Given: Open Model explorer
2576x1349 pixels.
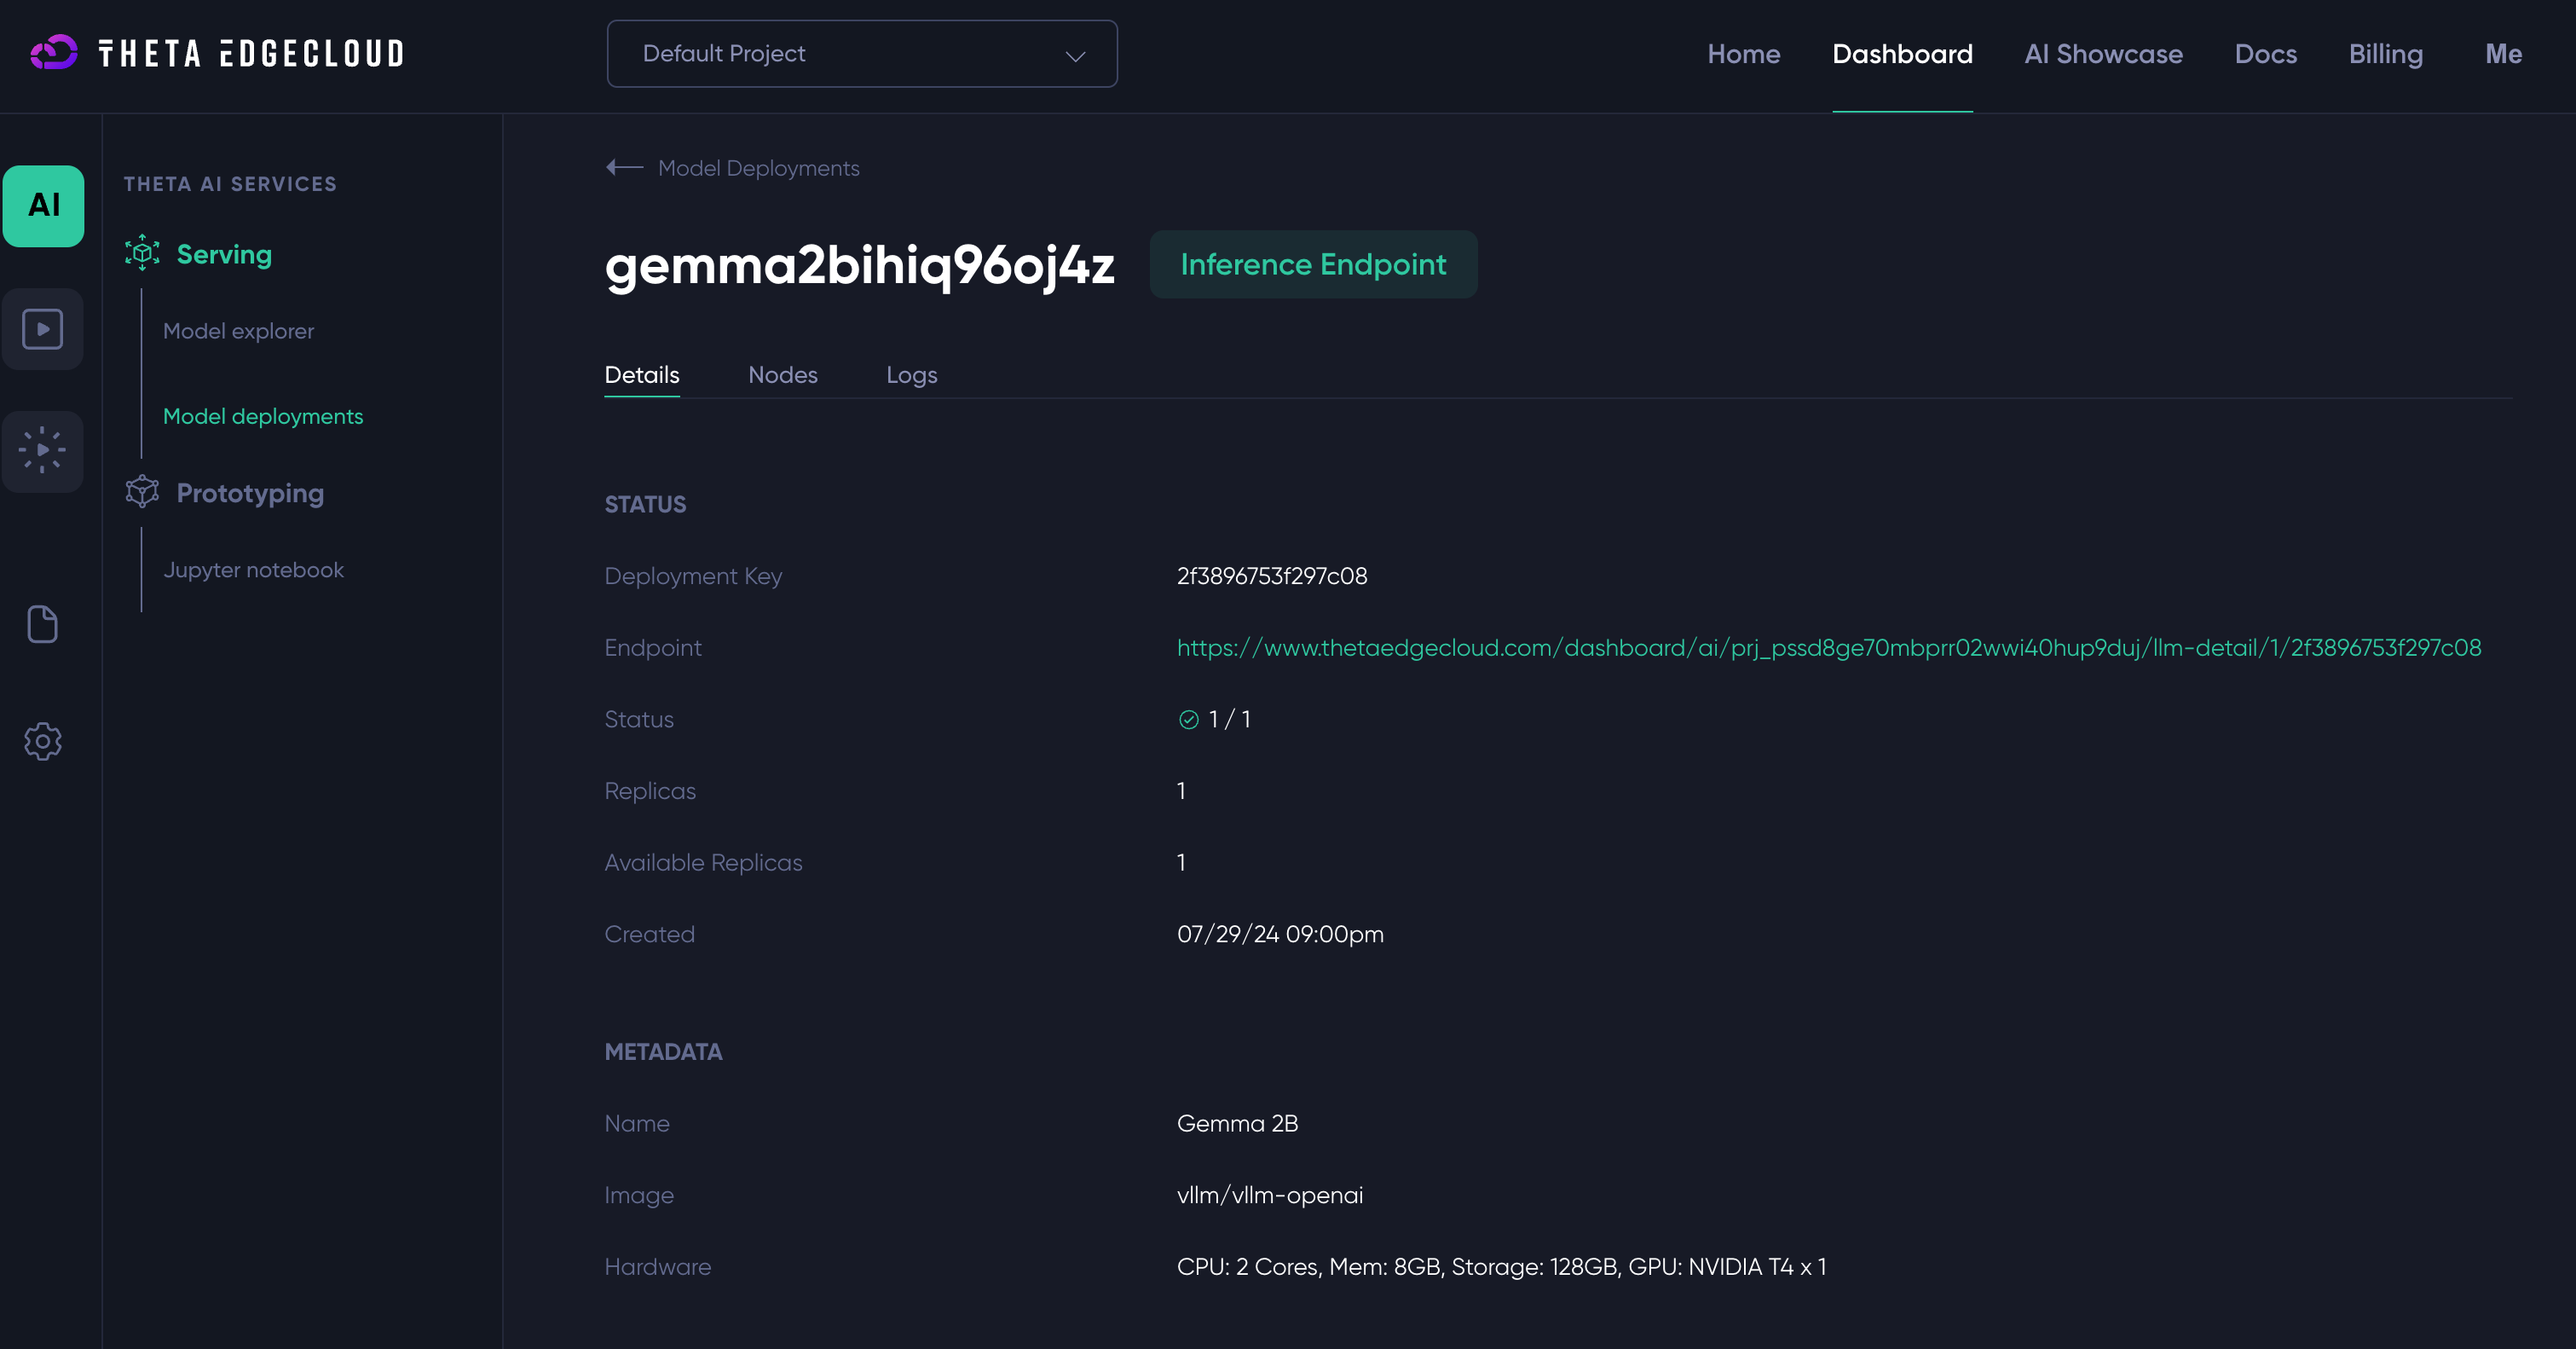Looking at the screenshot, I should click(238, 331).
